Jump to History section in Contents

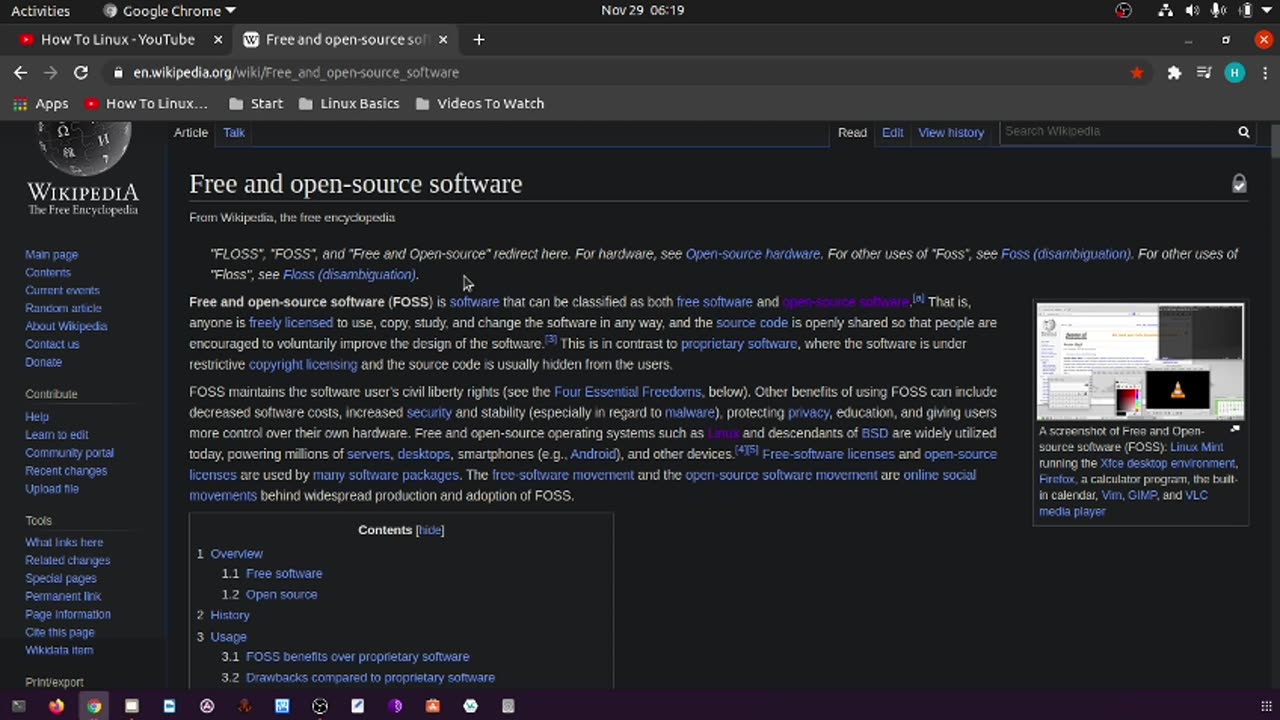click(x=230, y=615)
